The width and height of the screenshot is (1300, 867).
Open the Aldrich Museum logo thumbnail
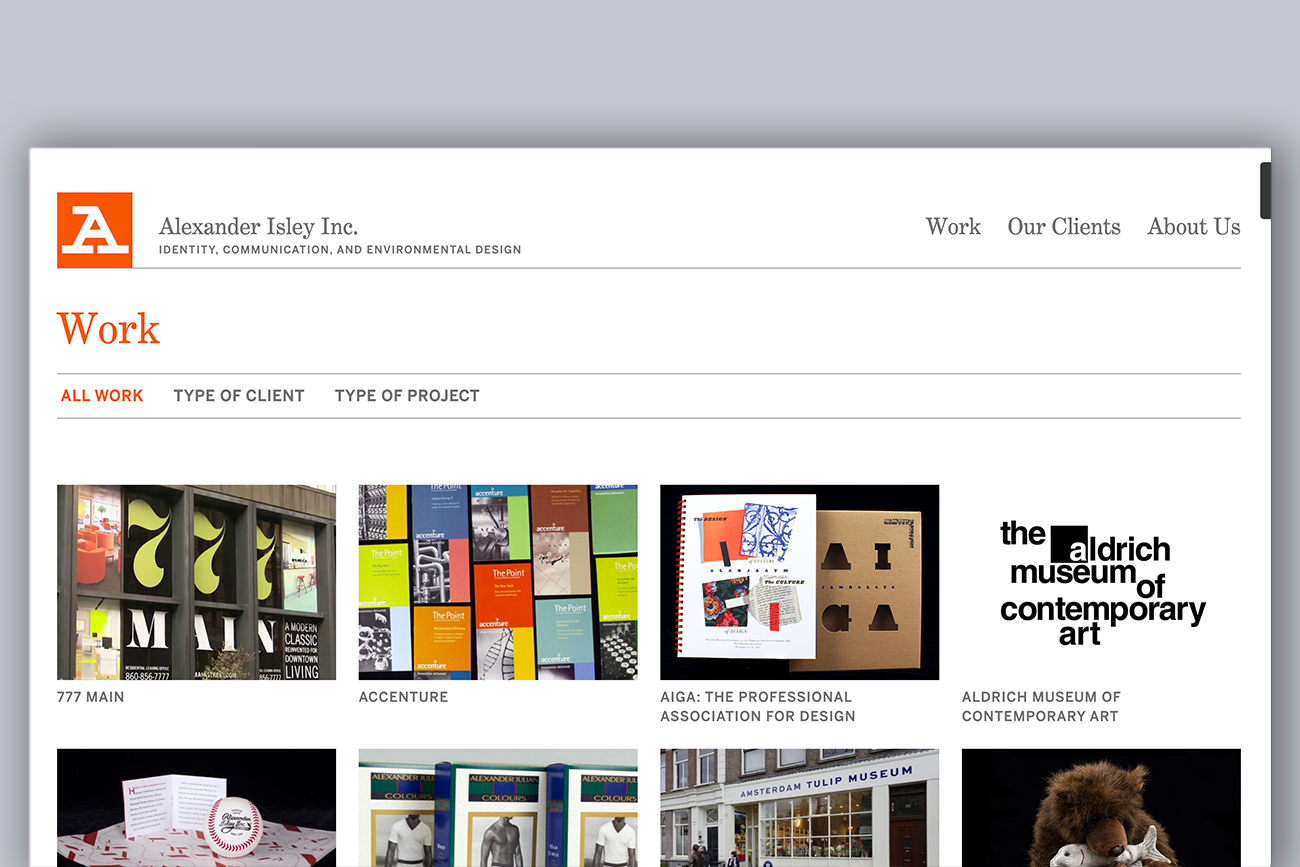(1101, 582)
